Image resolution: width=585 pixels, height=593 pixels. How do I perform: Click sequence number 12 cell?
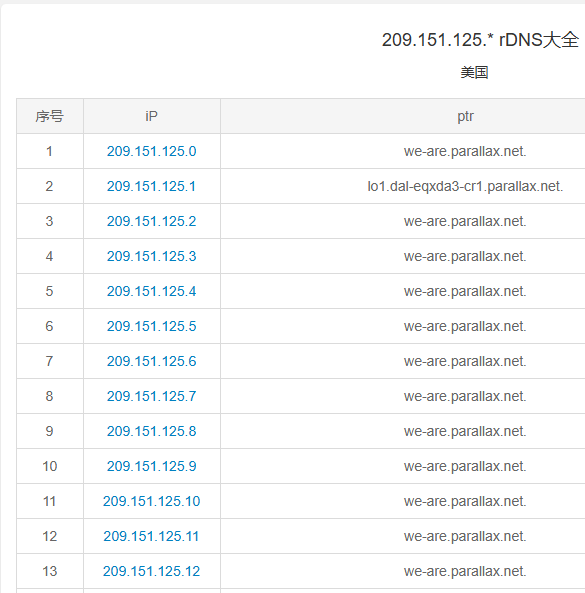pos(50,536)
